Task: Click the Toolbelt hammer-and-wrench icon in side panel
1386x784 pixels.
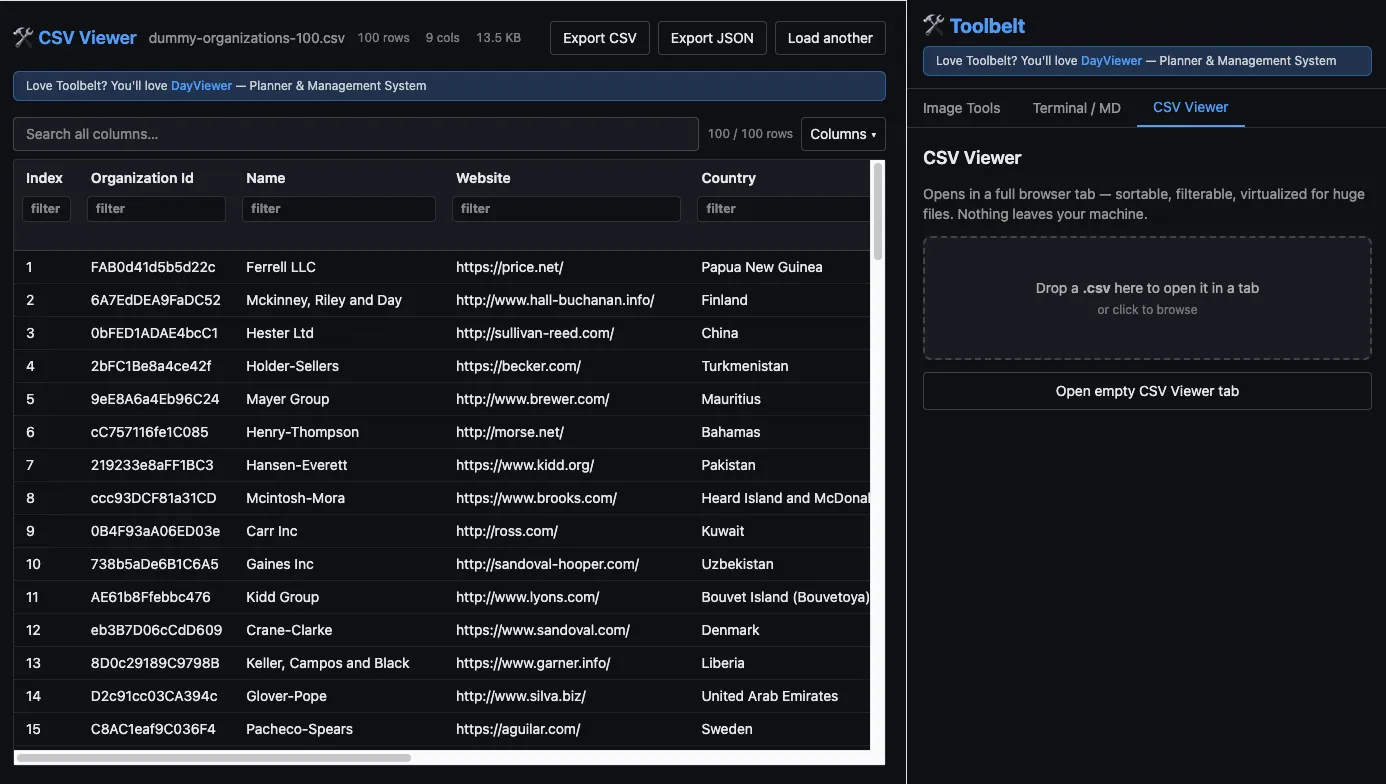Action: [x=934, y=25]
